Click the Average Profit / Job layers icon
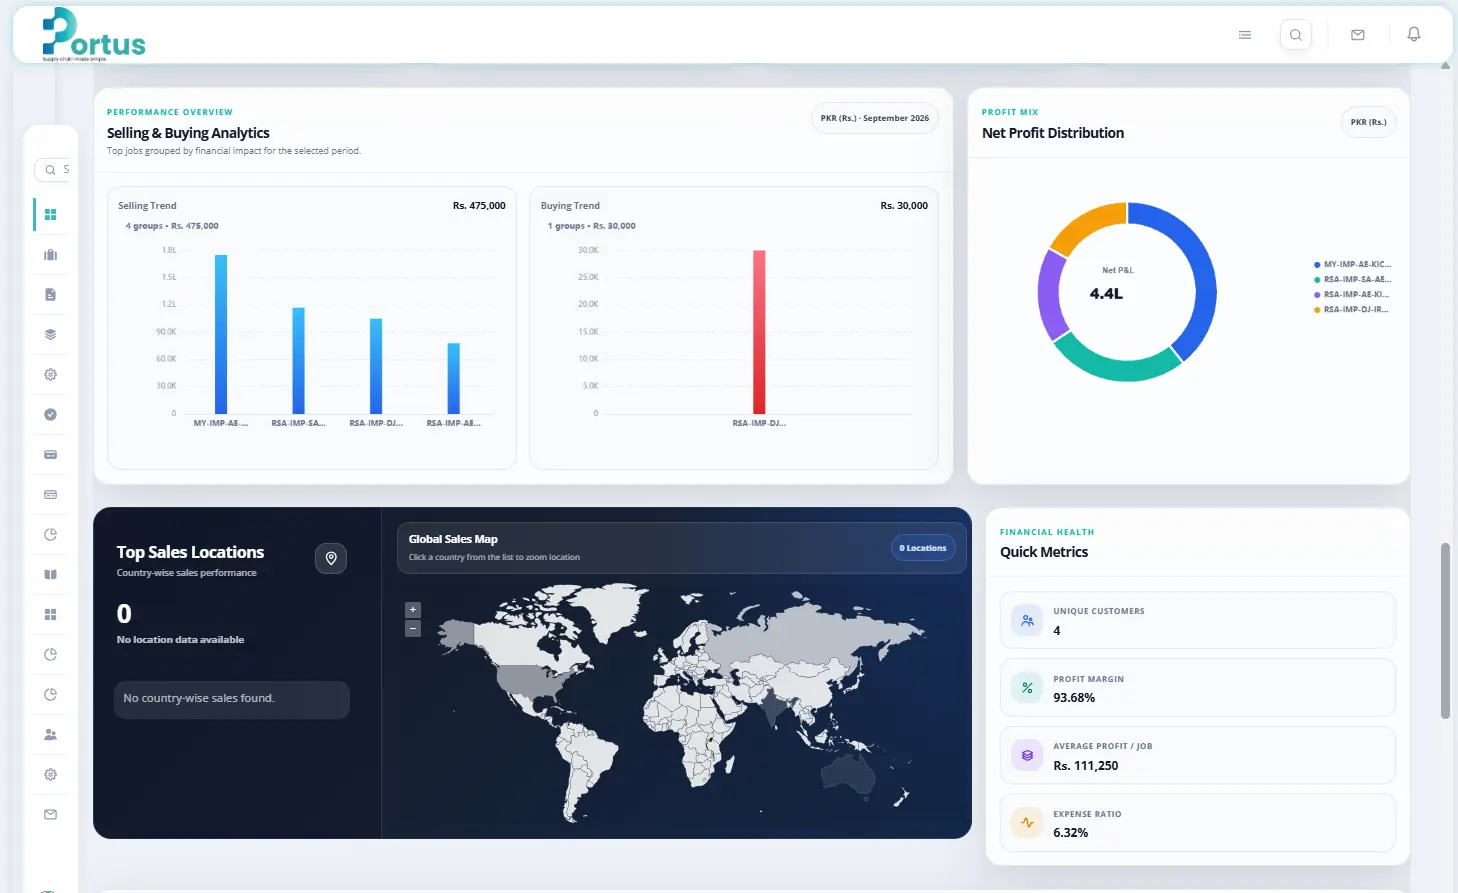Image resolution: width=1458 pixels, height=893 pixels. click(x=1027, y=755)
